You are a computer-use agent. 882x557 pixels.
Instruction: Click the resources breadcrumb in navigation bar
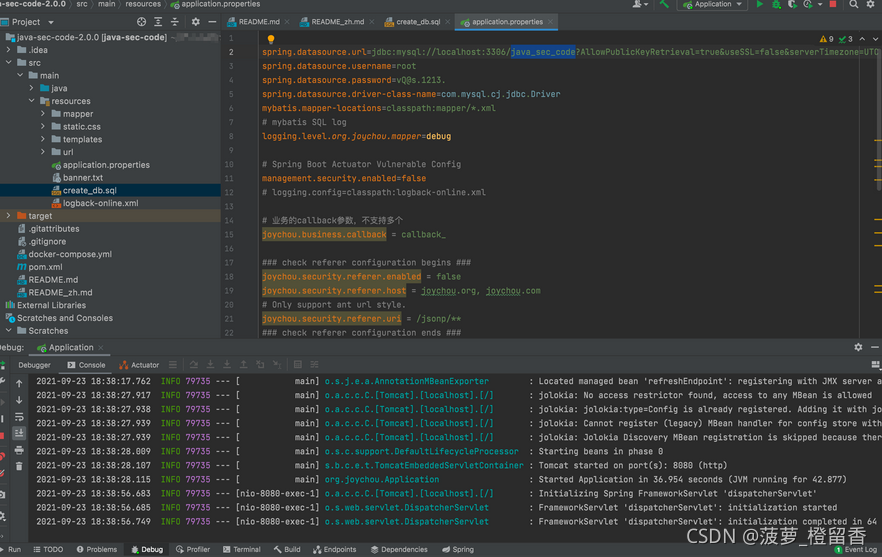pyautogui.click(x=143, y=5)
